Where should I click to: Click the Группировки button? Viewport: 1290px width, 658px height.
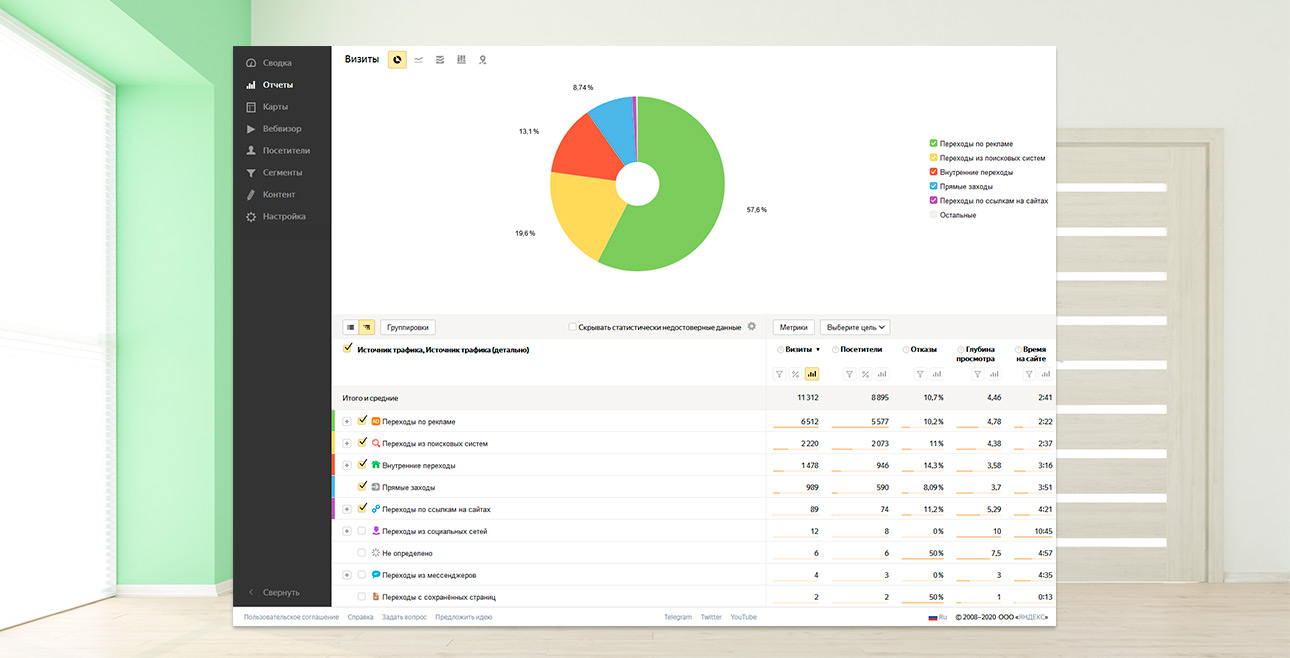coord(408,327)
